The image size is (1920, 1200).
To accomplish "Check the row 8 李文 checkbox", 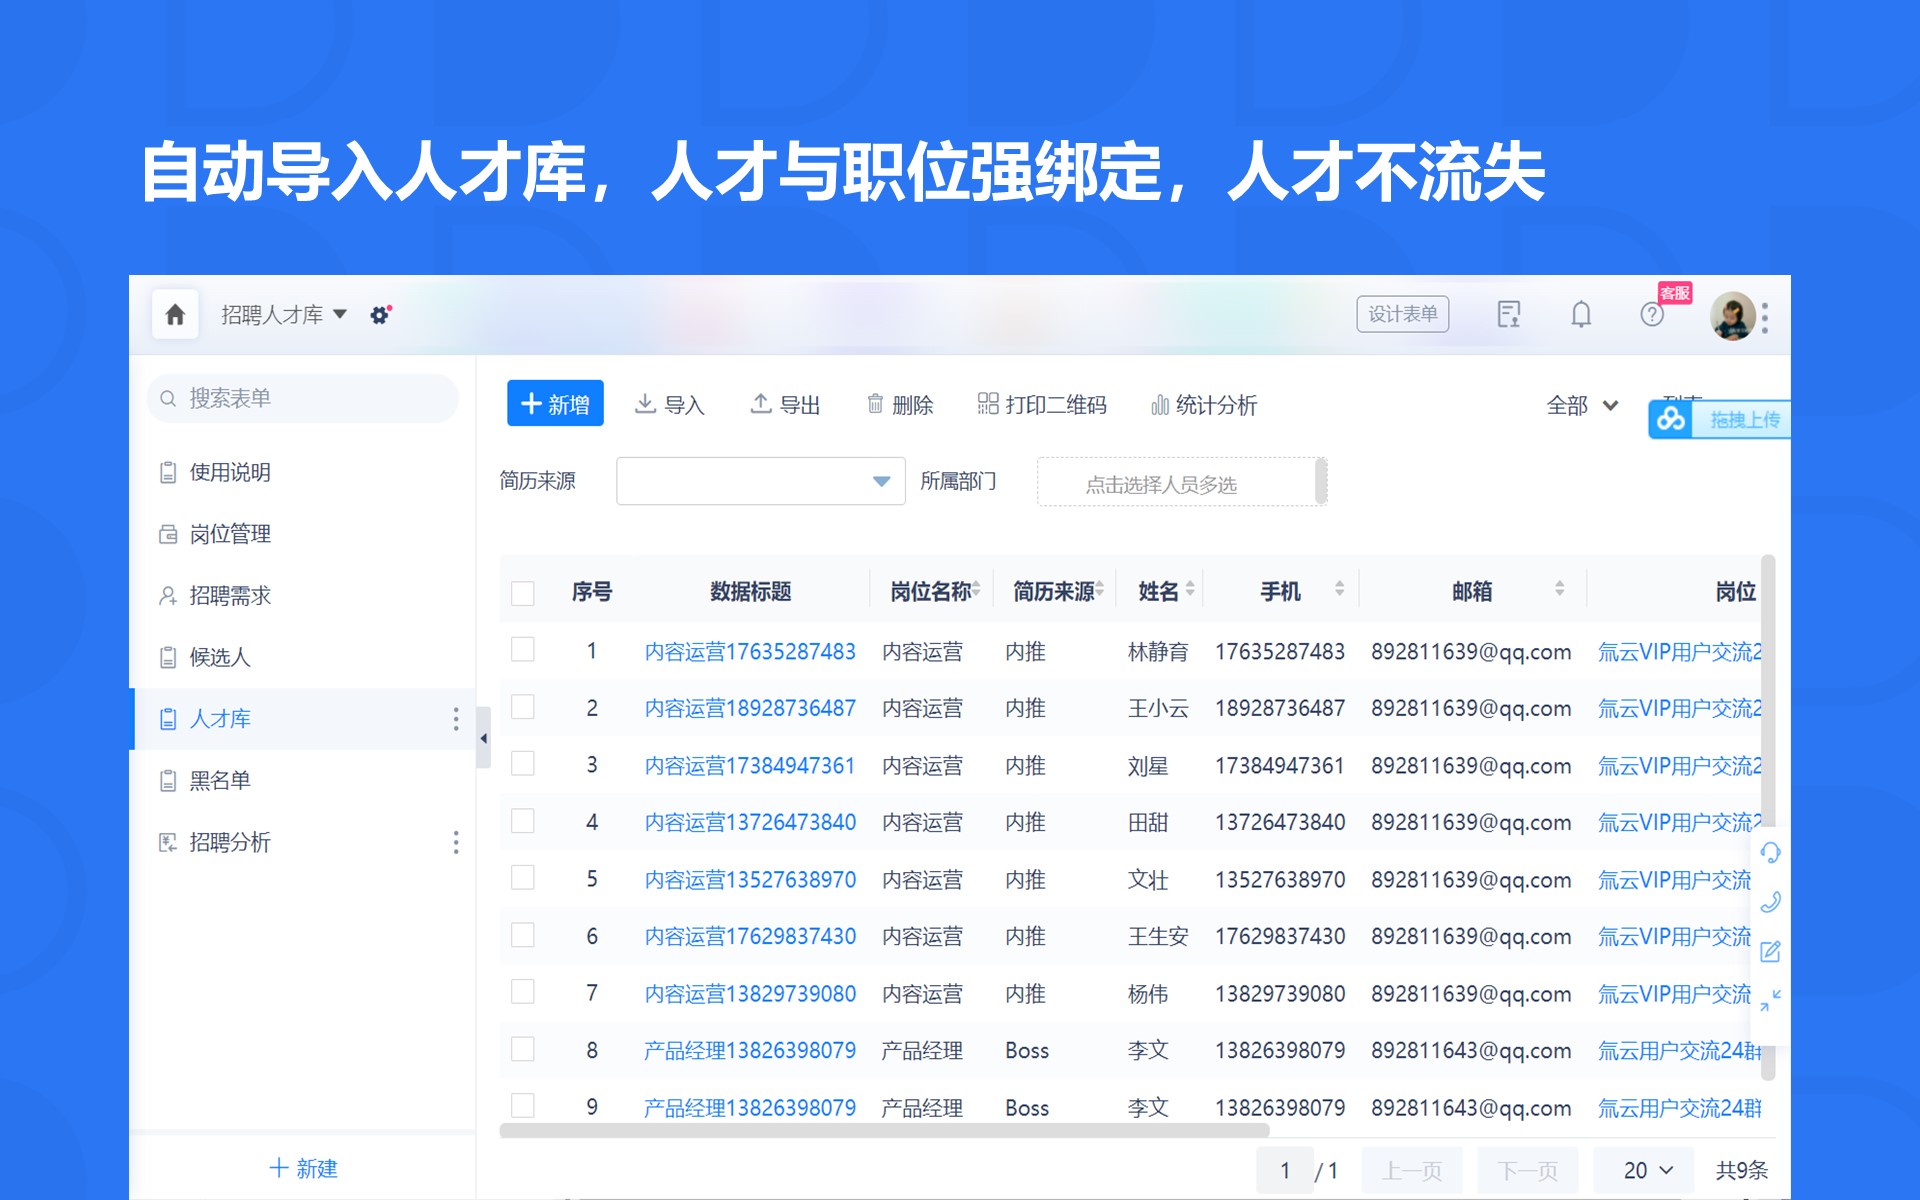I will coord(522,1049).
